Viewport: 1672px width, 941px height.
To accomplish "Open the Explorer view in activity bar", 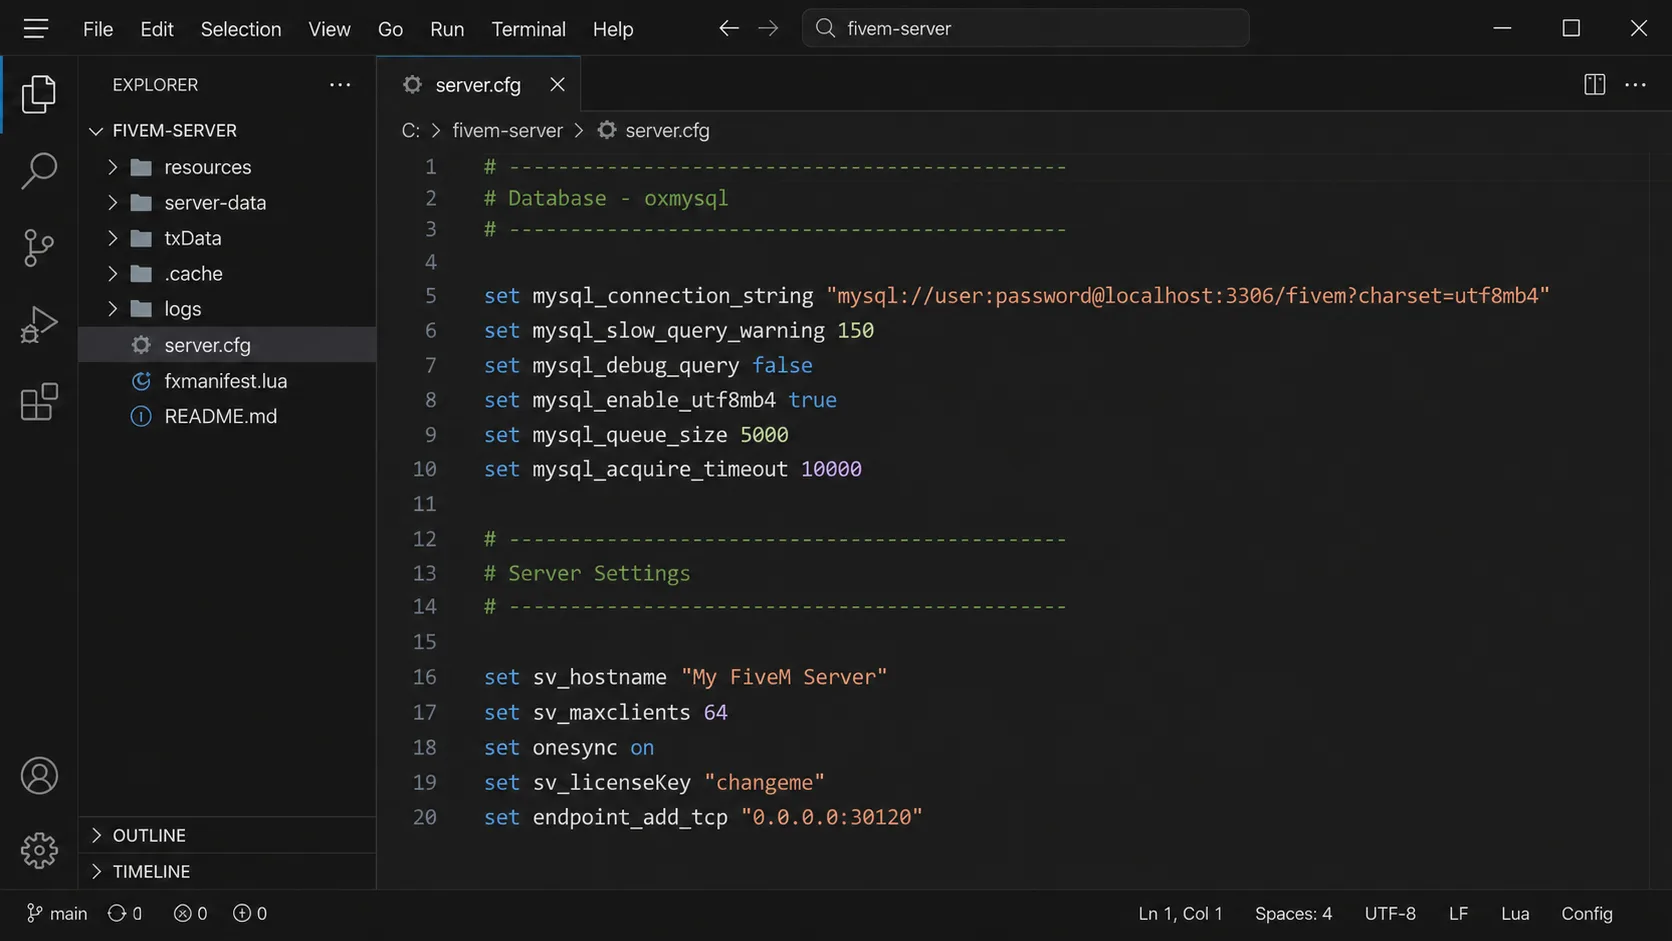I will [39, 94].
